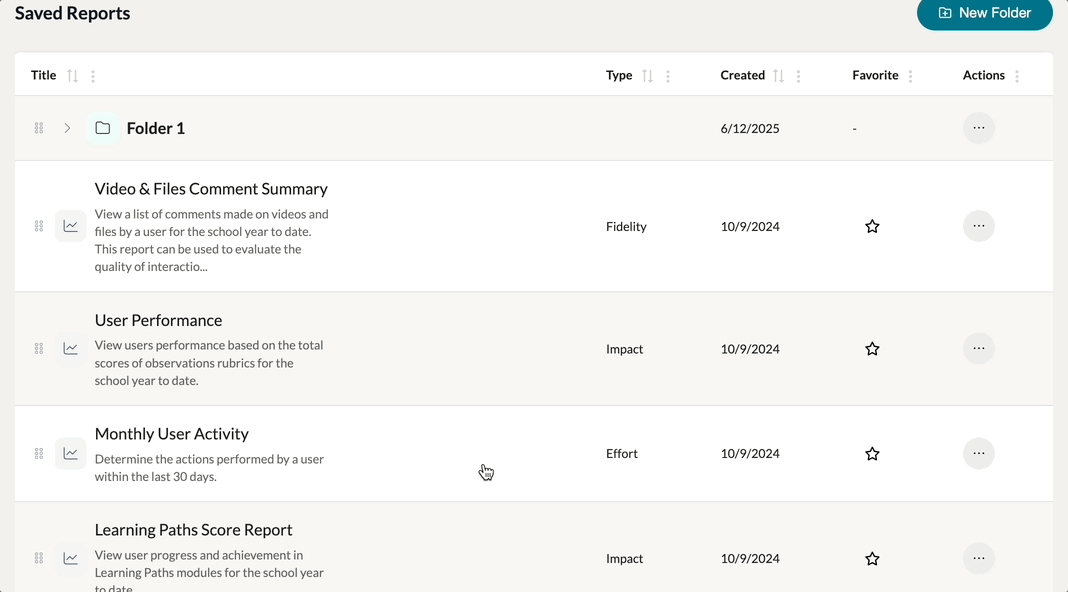The height and width of the screenshot is (592, 1068).
Task: Open Learning Paths Score Report title
Action: (x=193, y=530)
